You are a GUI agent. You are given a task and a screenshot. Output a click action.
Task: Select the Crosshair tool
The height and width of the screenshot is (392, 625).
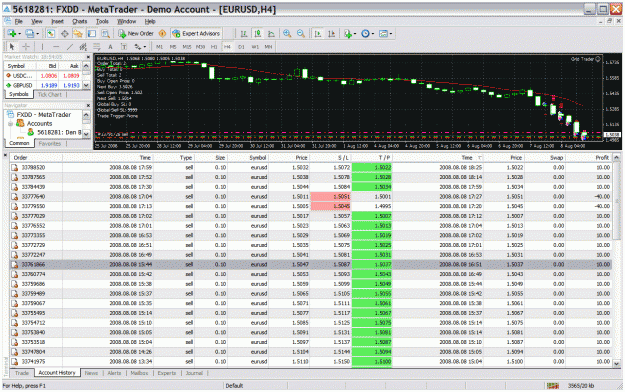click(26, 47)
